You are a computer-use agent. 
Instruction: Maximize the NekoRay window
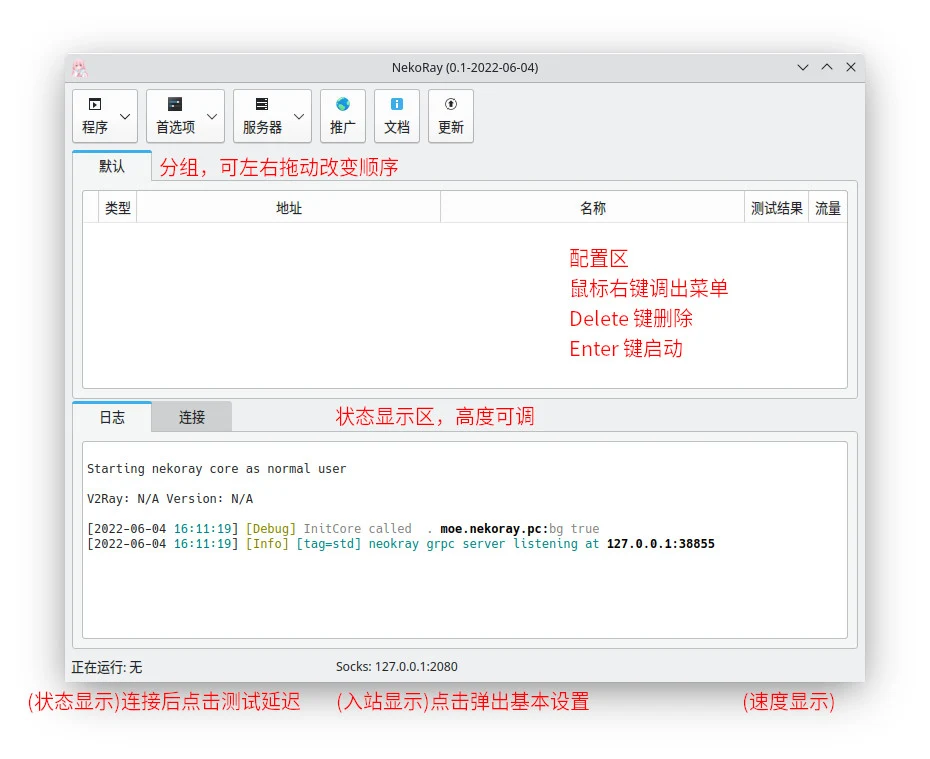tap(827, 68)
